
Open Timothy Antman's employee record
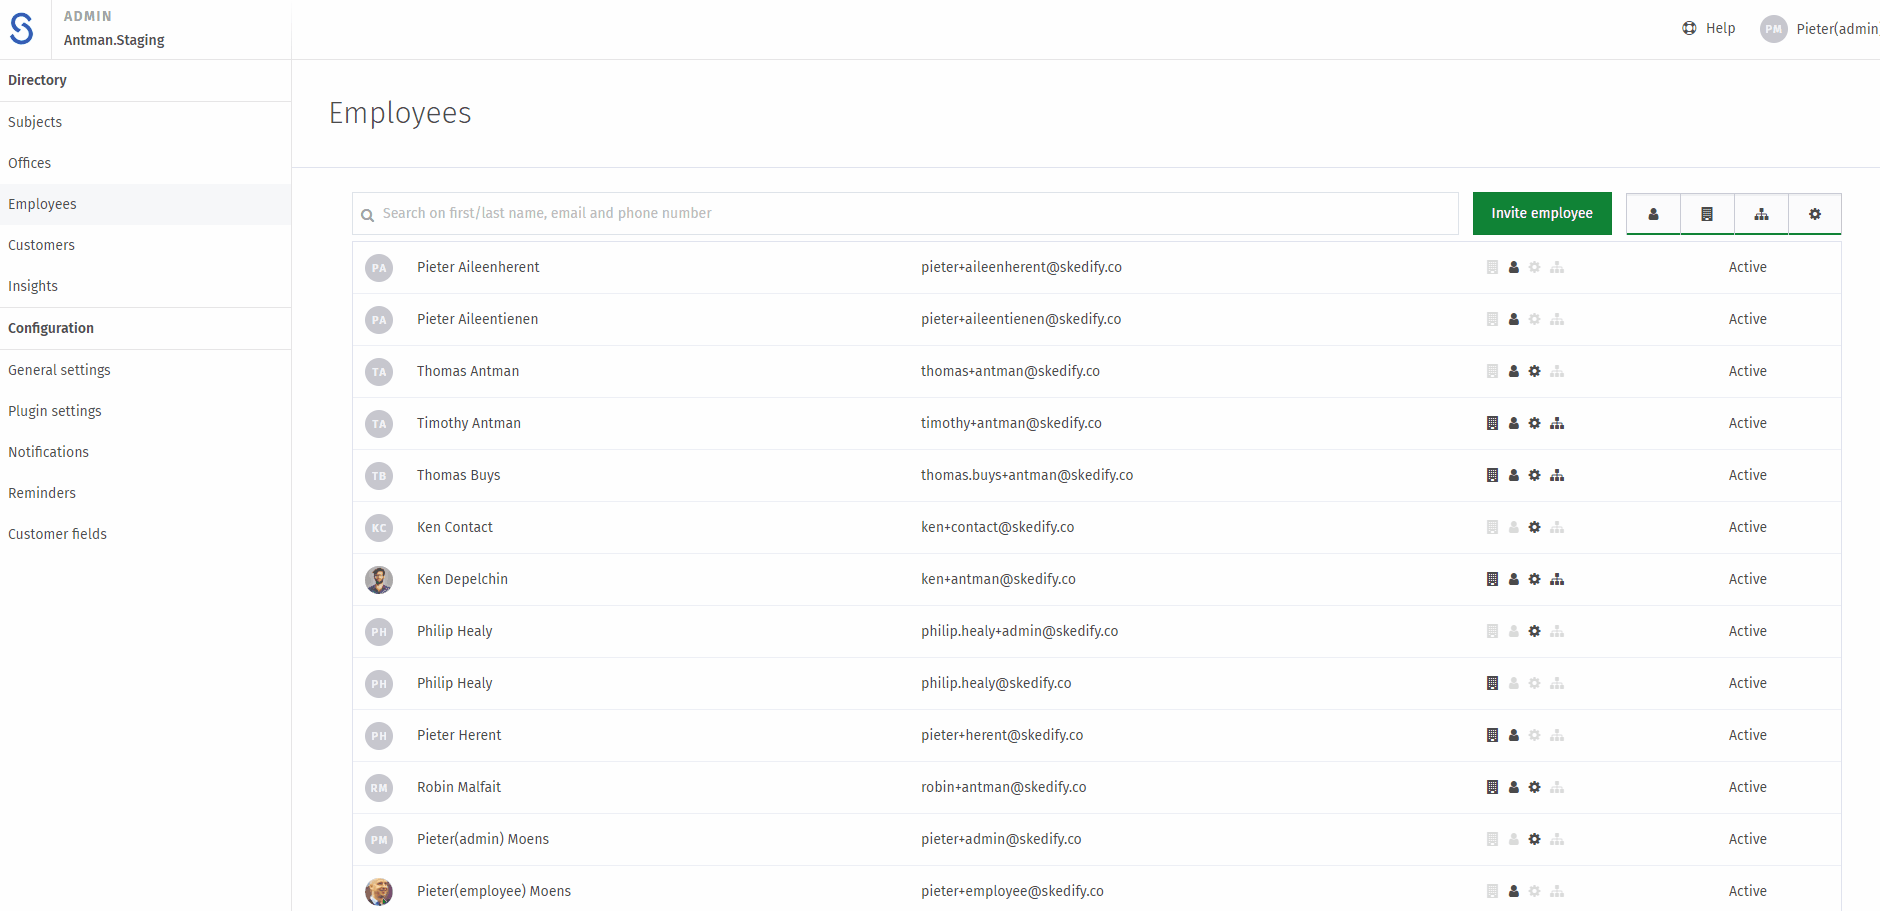(x=469, y=423)
